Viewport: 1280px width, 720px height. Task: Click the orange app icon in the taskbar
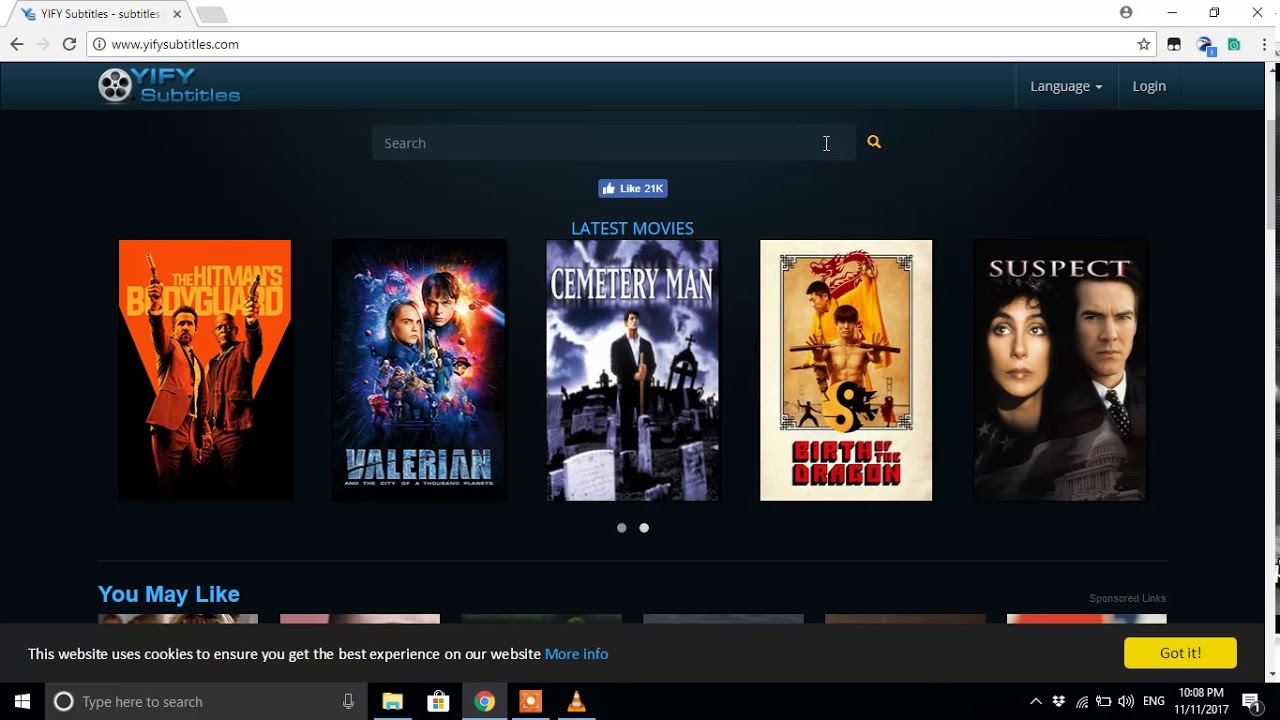click(530, 701)
